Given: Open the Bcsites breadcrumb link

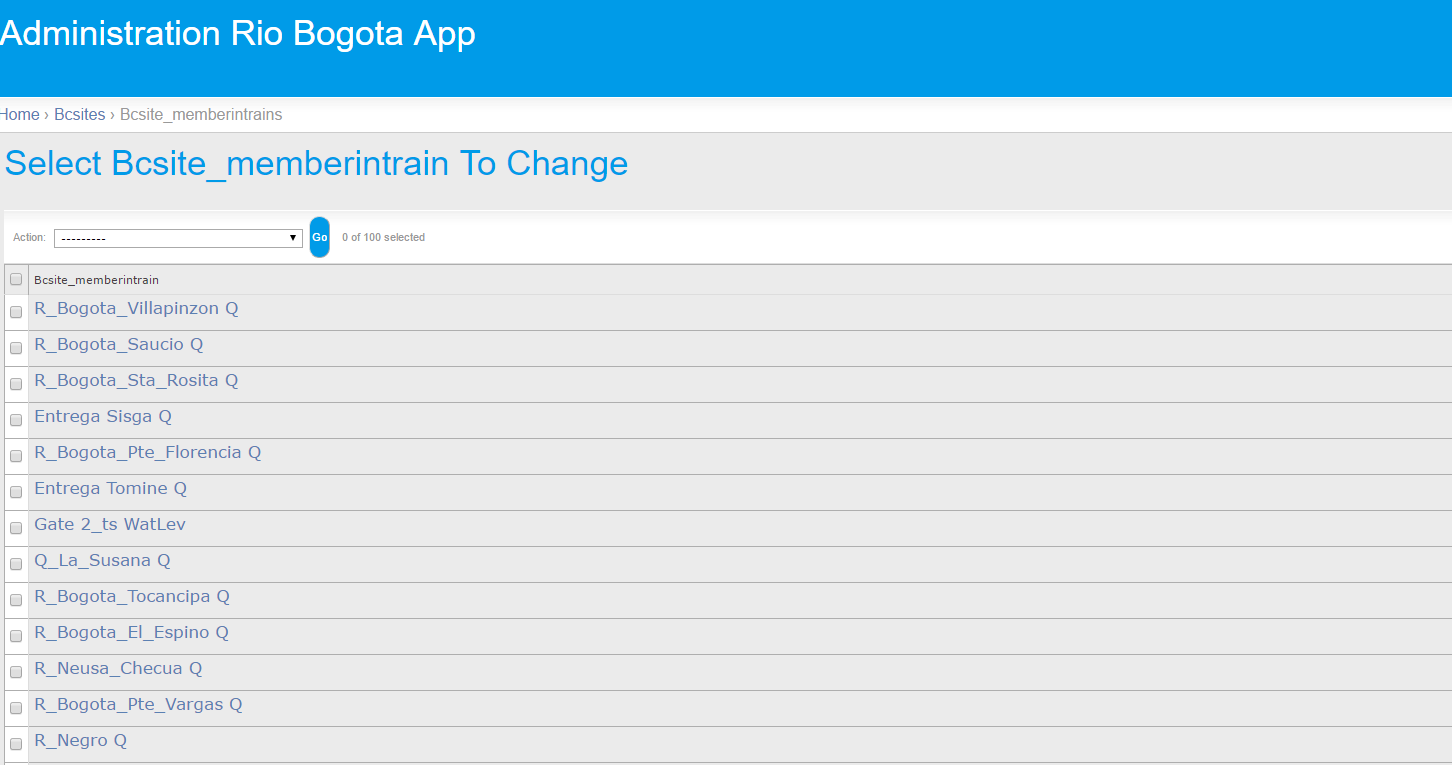Looking at the screenshot, I should point(80,115).
